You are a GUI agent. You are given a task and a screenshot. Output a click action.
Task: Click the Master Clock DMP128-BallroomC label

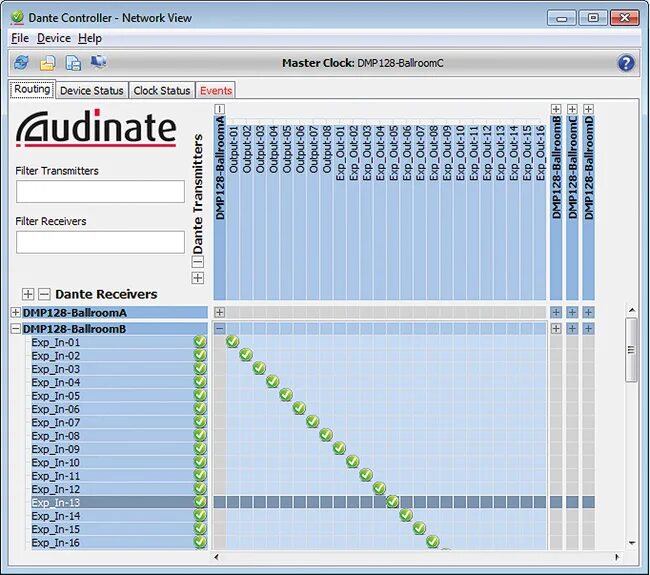363,63
